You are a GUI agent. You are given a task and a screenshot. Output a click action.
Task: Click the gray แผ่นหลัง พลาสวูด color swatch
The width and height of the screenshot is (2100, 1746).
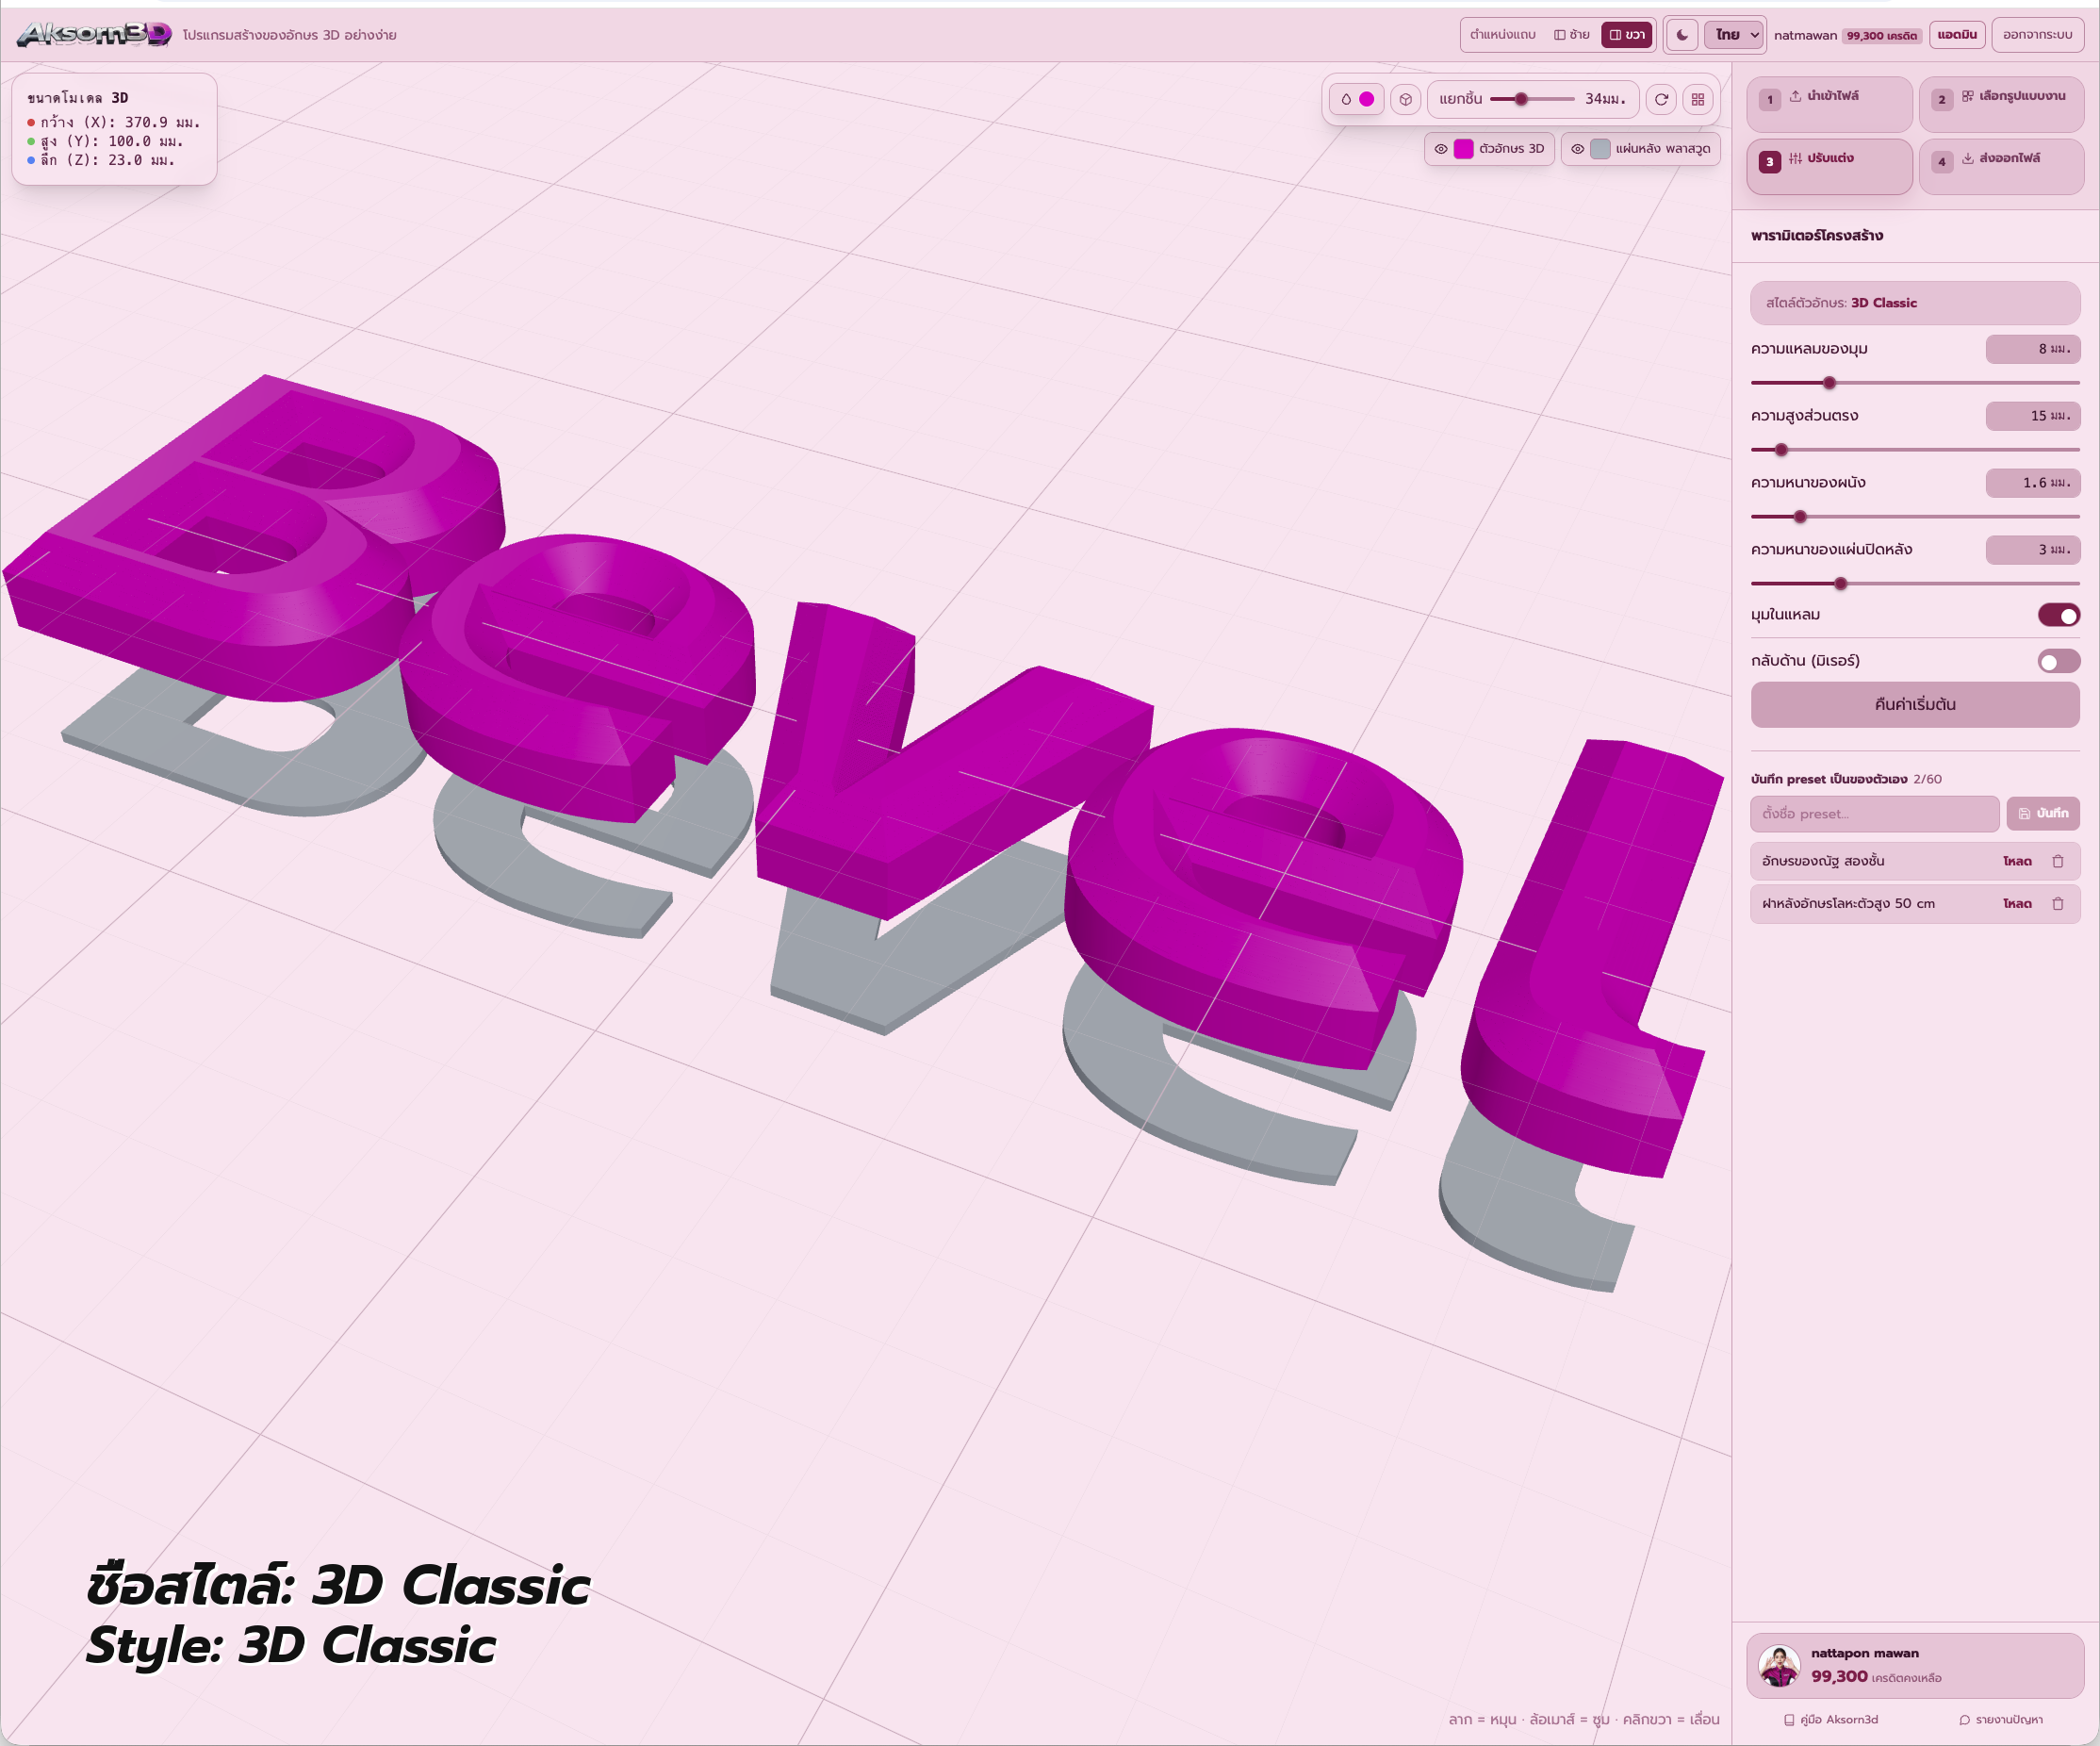(x=1600, y=149)
